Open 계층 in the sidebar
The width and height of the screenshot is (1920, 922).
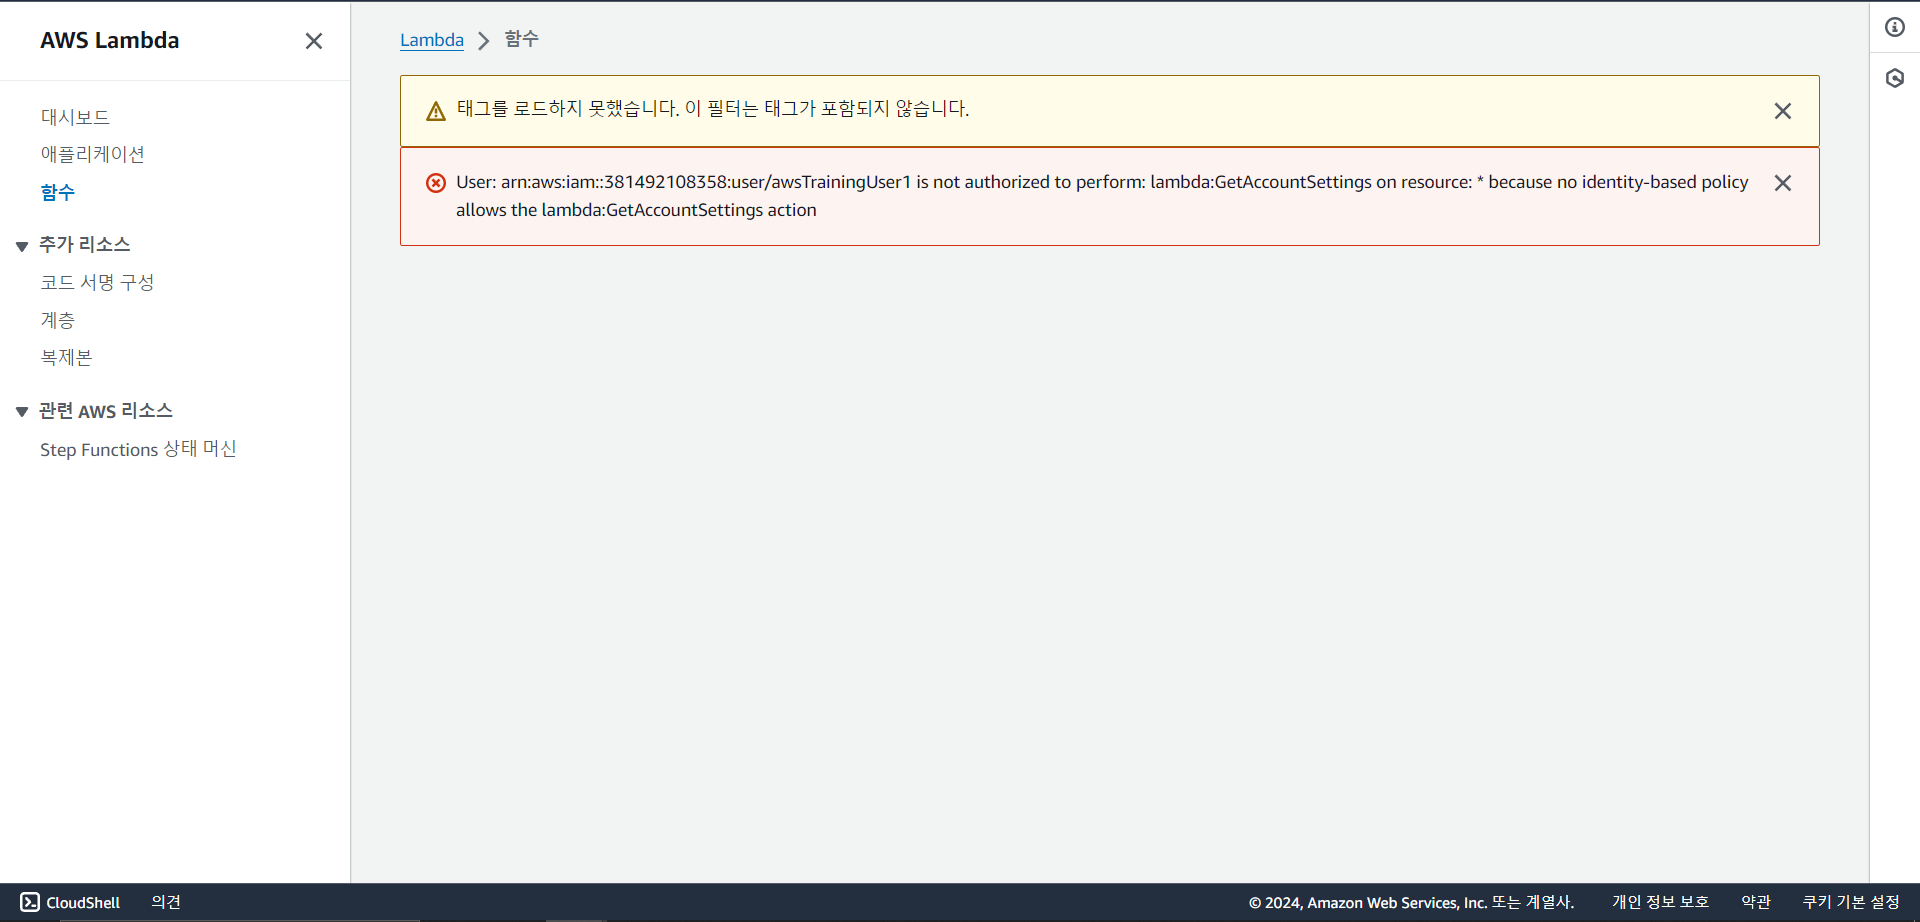(x=57, y=320)
